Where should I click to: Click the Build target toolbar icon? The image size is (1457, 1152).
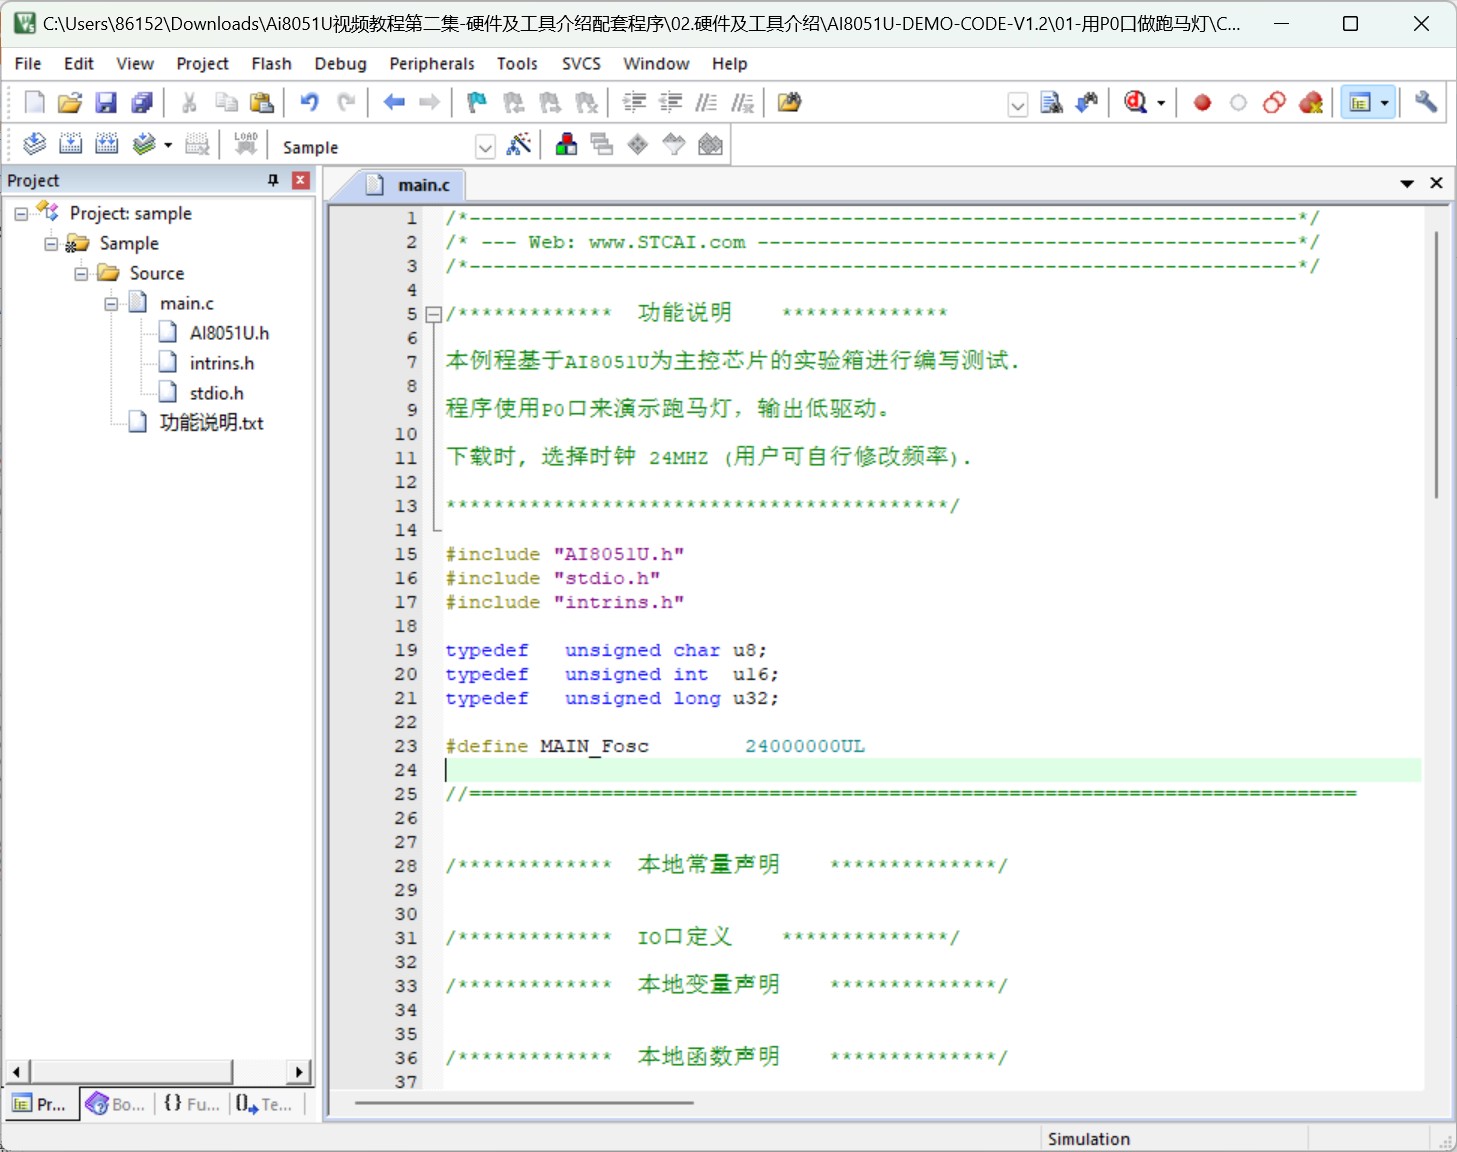pyautogui.click(x=70, y=144)
